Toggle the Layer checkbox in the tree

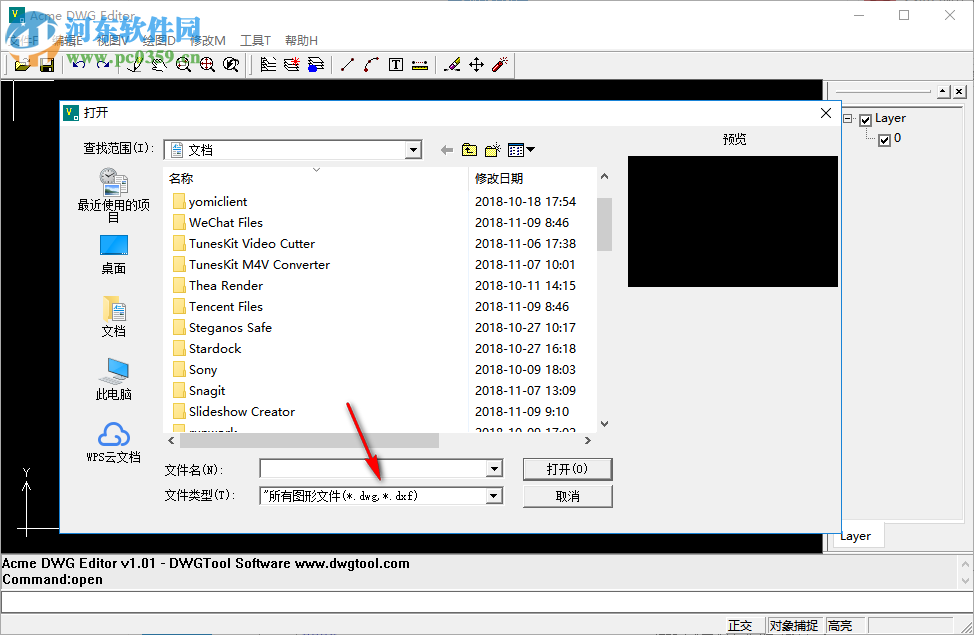tap(866, 118)
